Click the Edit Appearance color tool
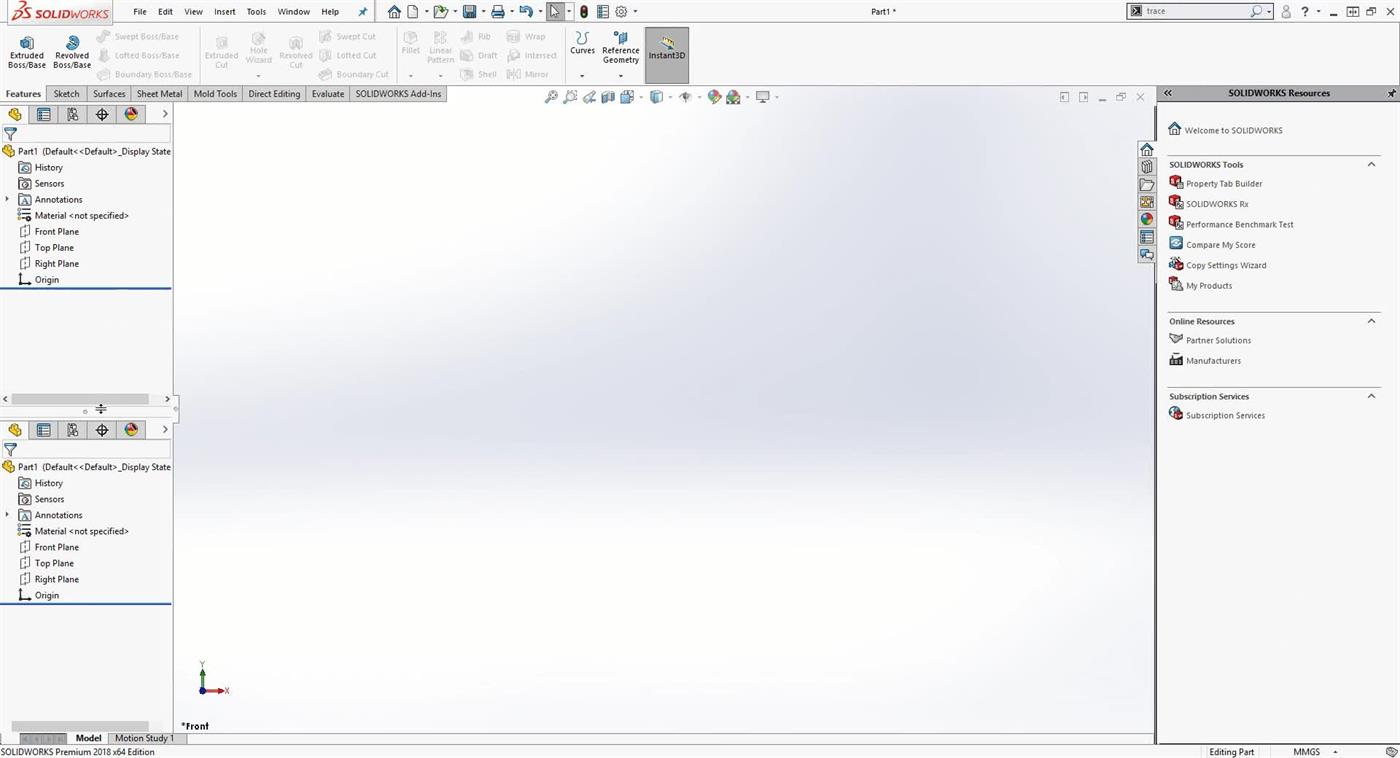This screenshot has width=1400, height=758. coord(714,96)
